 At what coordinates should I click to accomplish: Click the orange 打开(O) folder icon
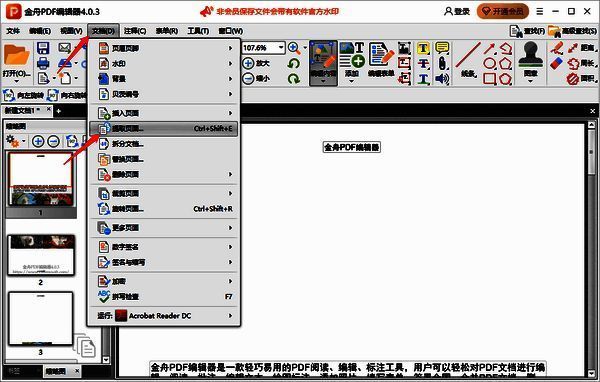pyautogui.click(x=16, y=56)
